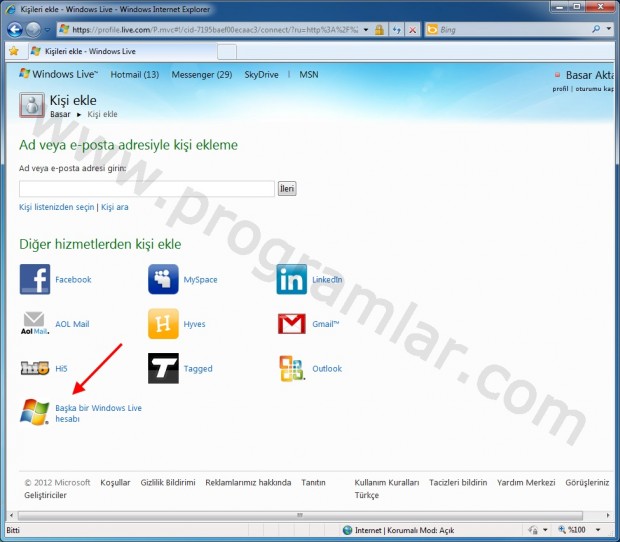Open a new blank browser tab
This screenshot has width=620, height=542.
(227, 52)
